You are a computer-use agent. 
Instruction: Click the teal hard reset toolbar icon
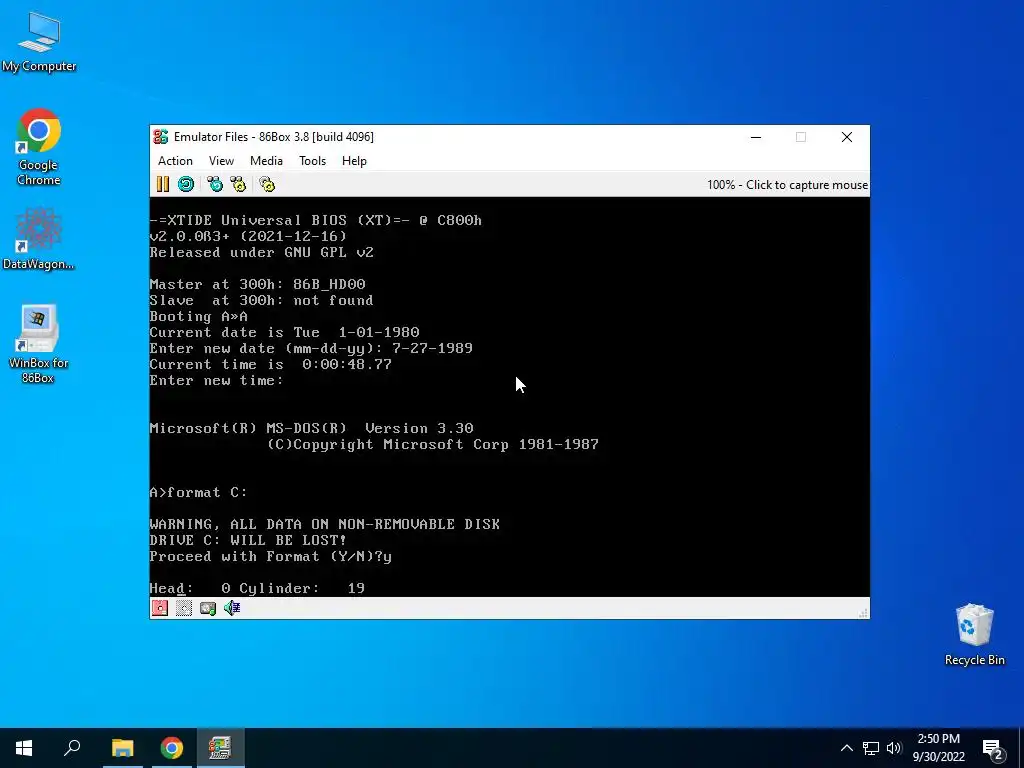[x=186, y=184]
